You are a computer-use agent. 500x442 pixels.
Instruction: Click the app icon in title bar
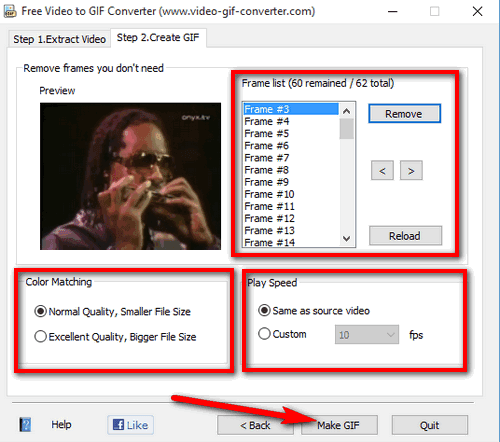click(x=10, y=11)
